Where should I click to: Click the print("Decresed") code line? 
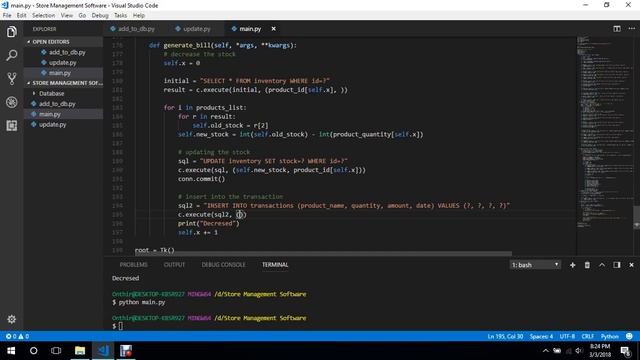pos(209,223)
